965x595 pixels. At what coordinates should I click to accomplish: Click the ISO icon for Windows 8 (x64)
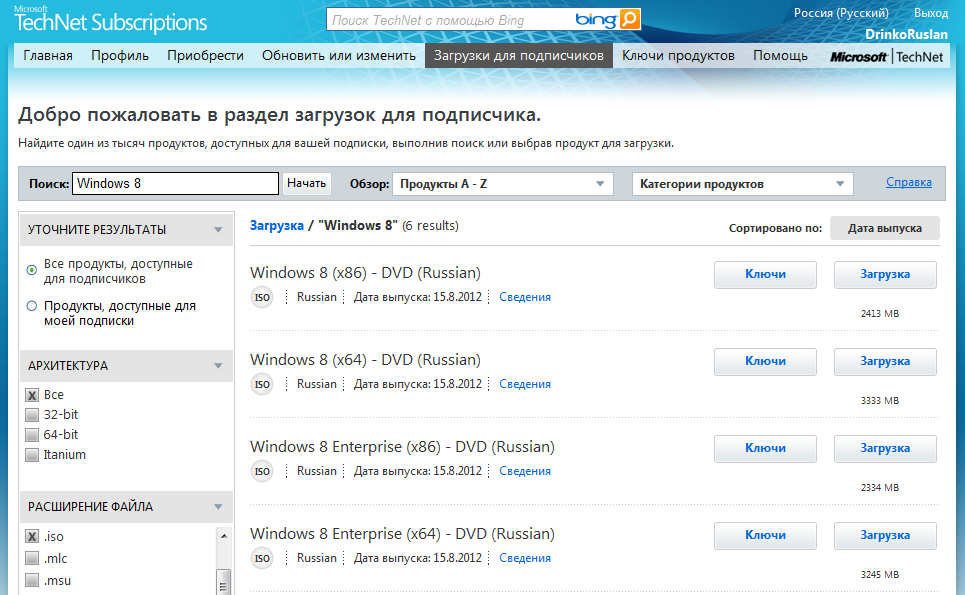[x=262, y=385]
